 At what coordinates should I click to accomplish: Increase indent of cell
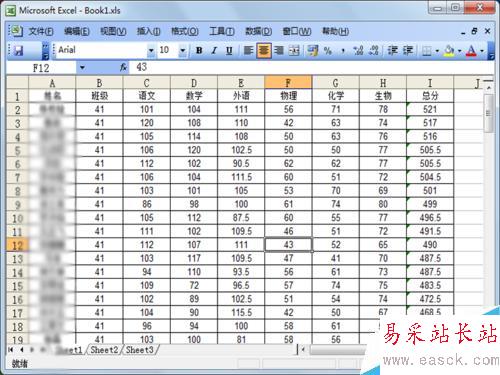point(408,51)
